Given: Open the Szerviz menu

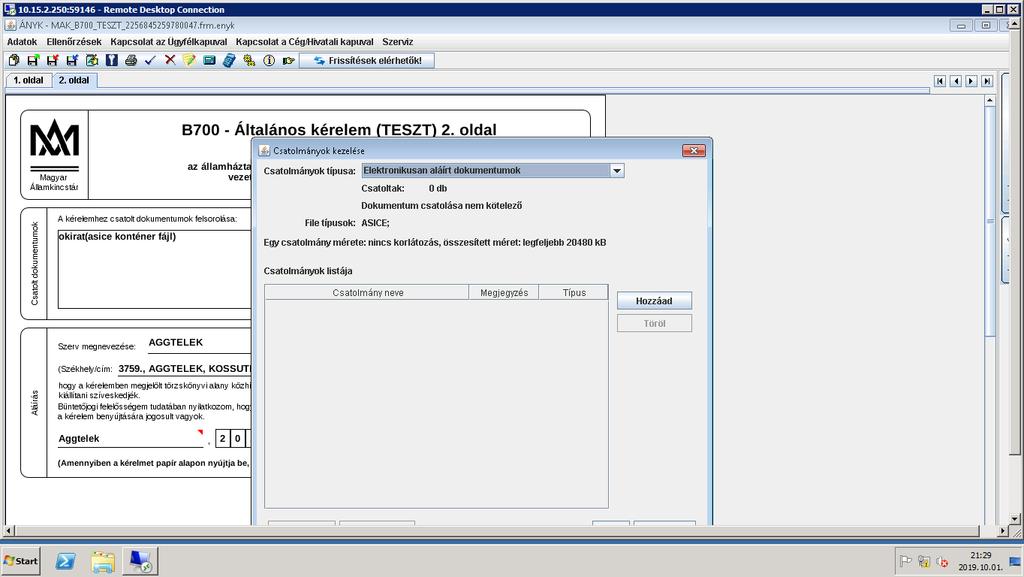Looking at the screenshot, I should 398,42.
